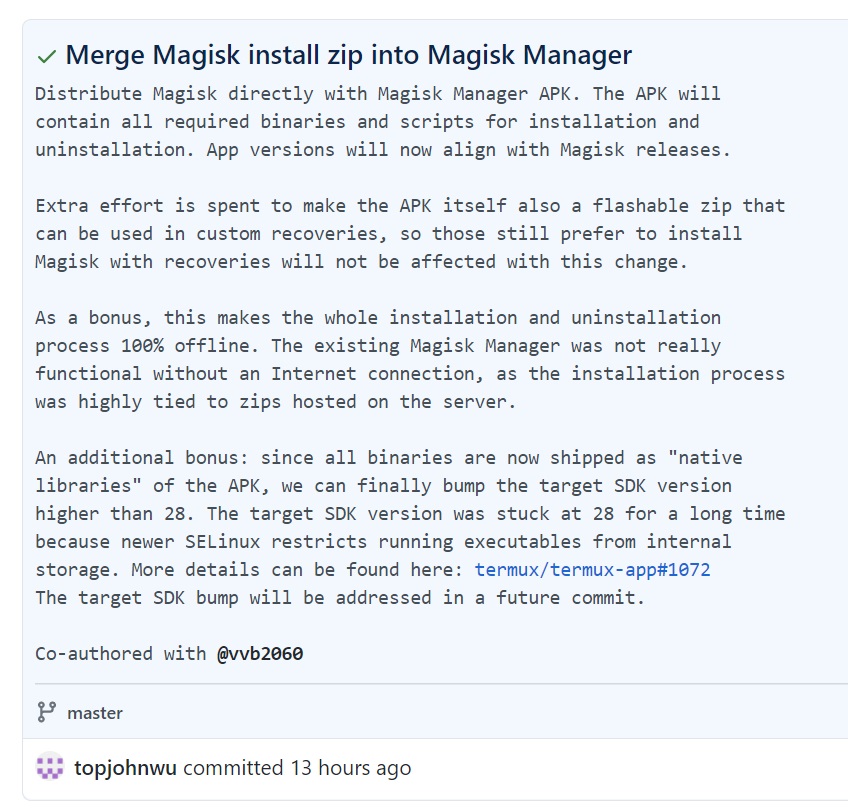Visit the @vvb2060 profile mention

[260, 654]
